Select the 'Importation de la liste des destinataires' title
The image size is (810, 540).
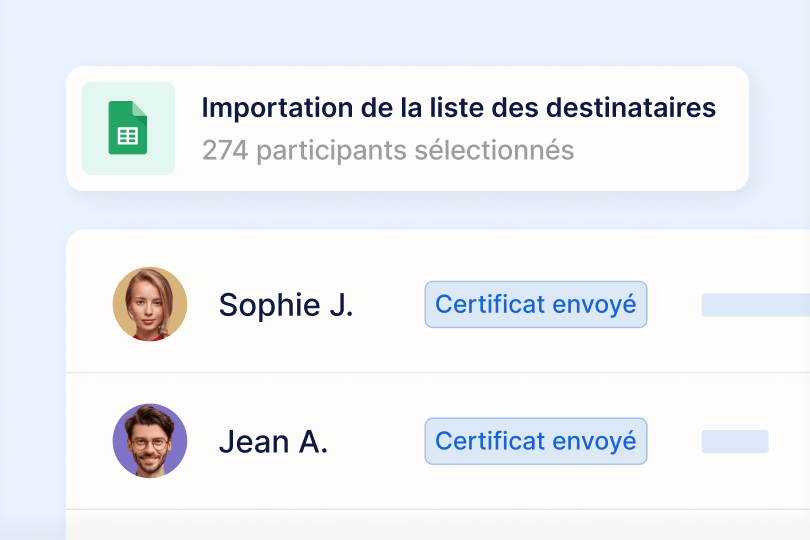[x=458, y=108]
